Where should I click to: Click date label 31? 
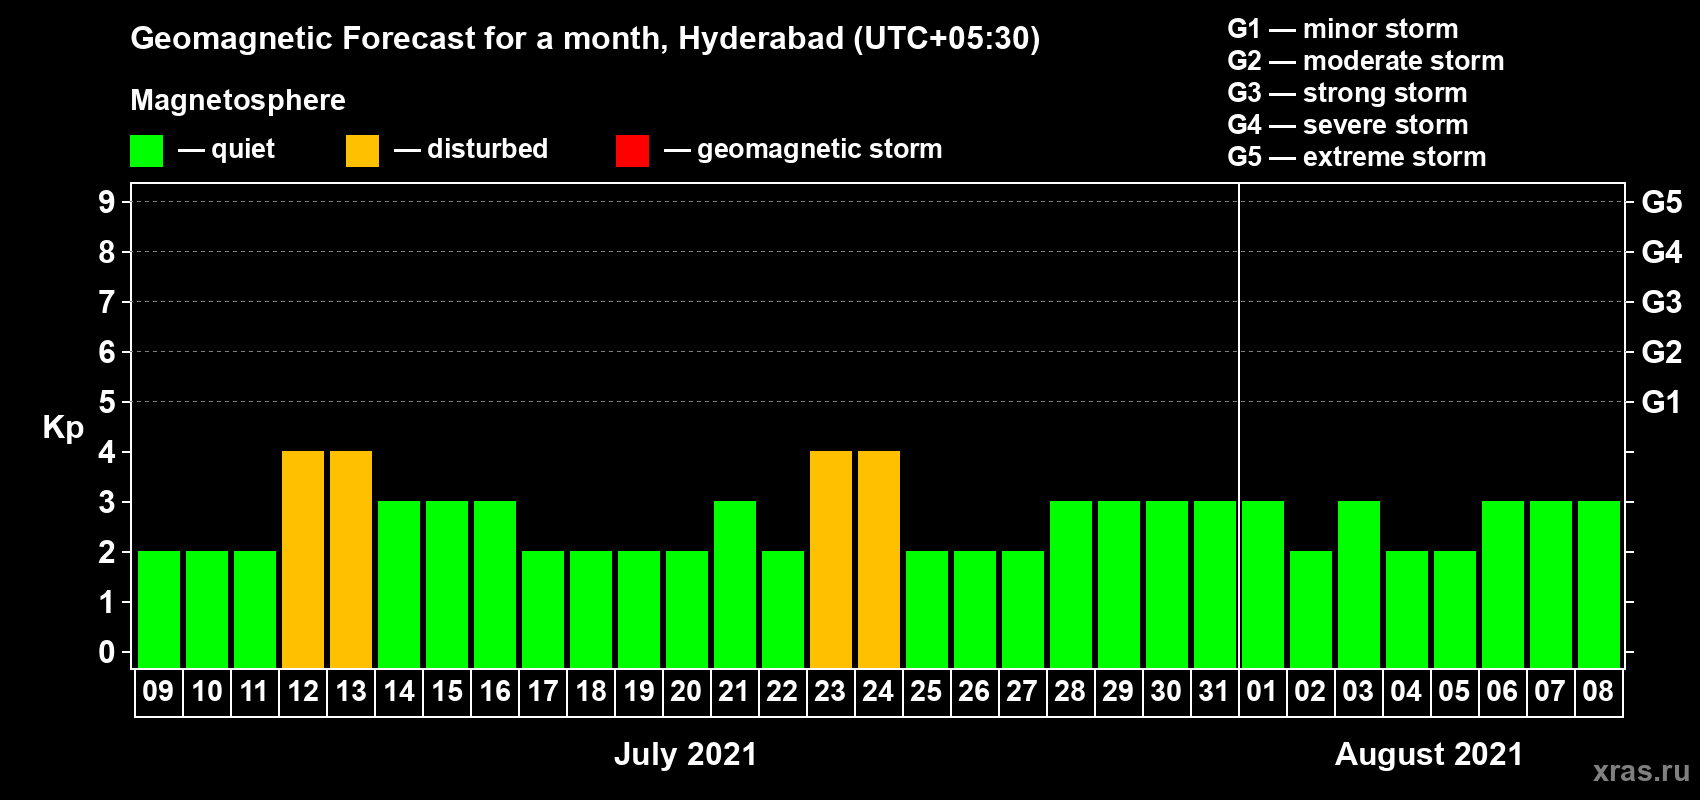(1214, 691)
